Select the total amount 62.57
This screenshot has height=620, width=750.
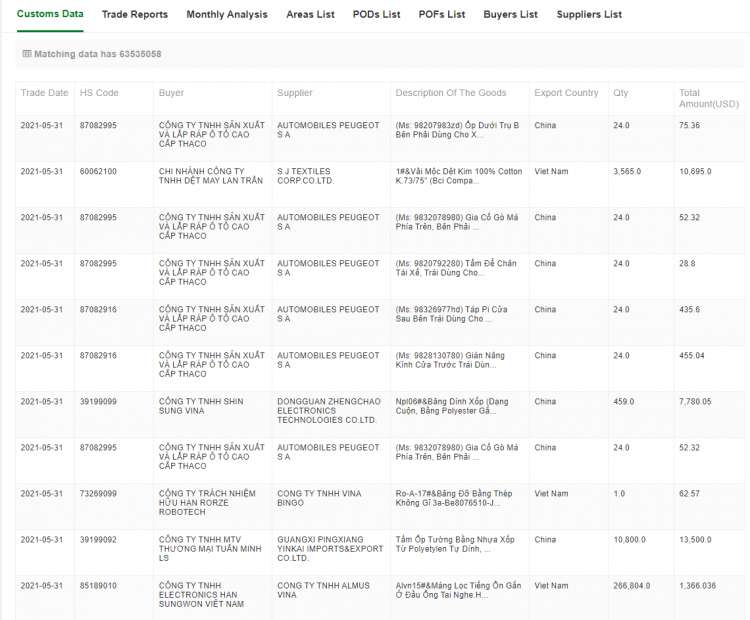(x=689, y=493)
